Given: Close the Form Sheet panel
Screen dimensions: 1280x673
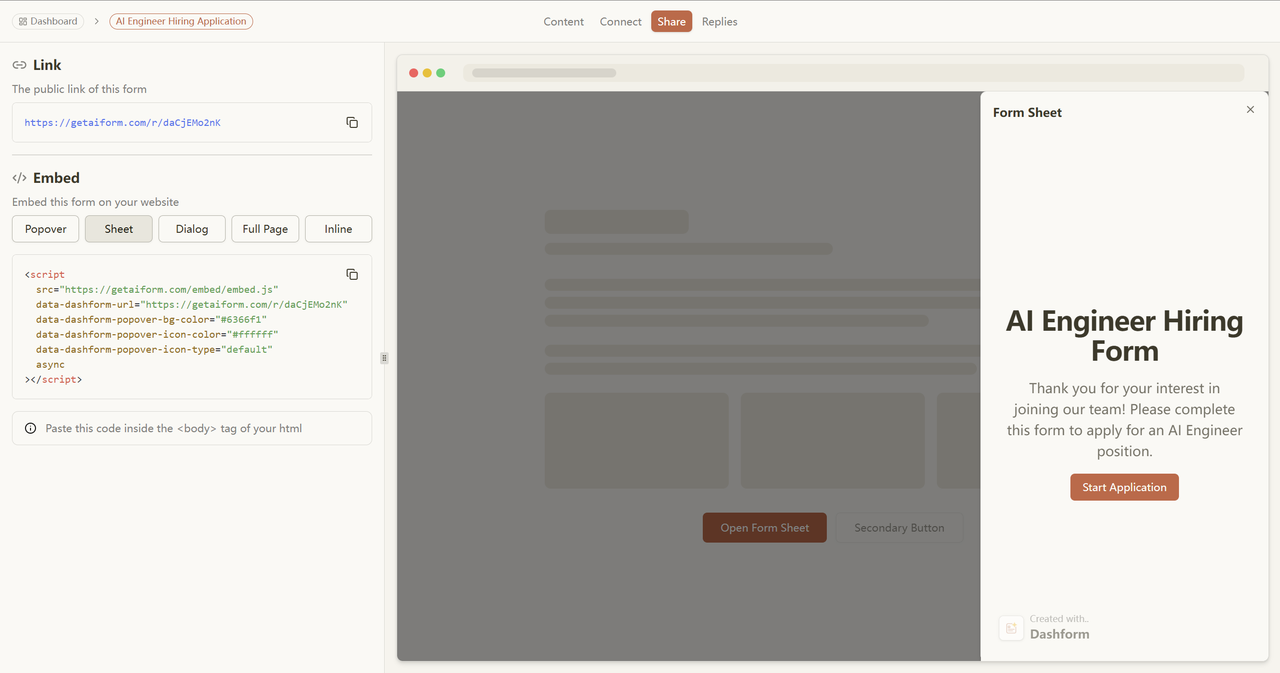Looking at the screenshot, I should coord(1250,110).
